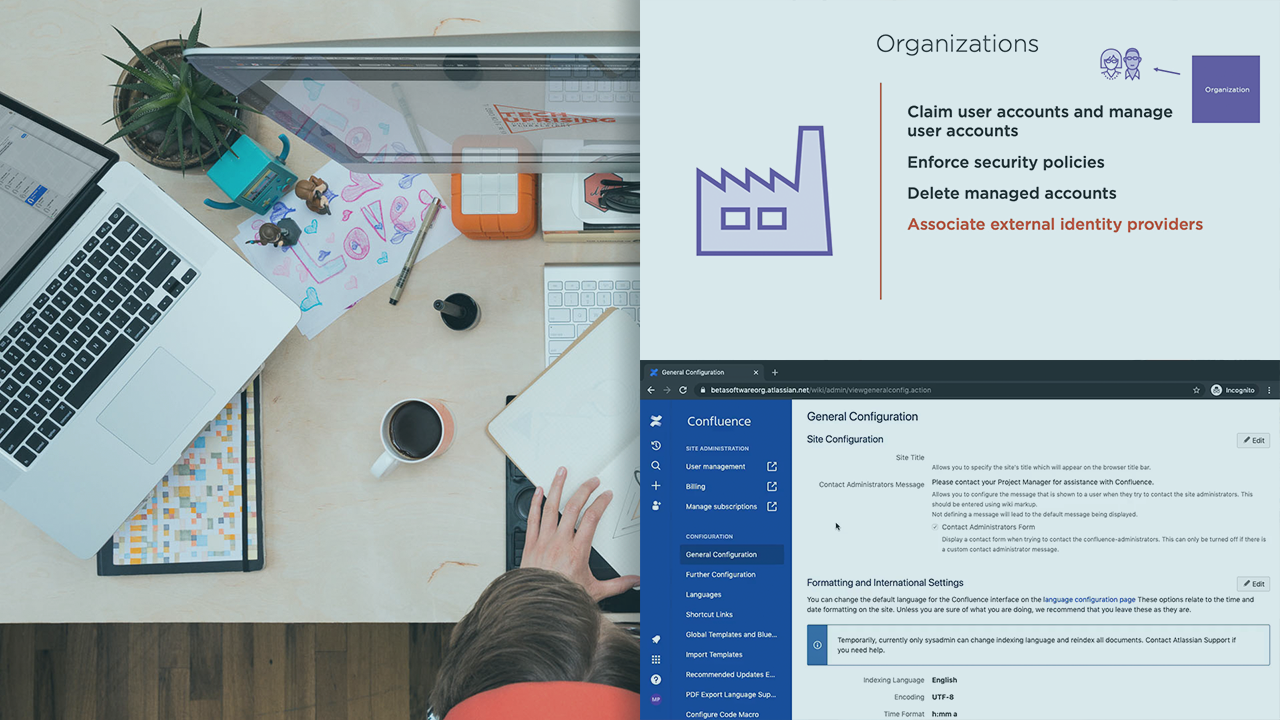Open the app switcher grid icon
Image resolution: width=1280 pixels, height=720 pixels.
(656, 660)
